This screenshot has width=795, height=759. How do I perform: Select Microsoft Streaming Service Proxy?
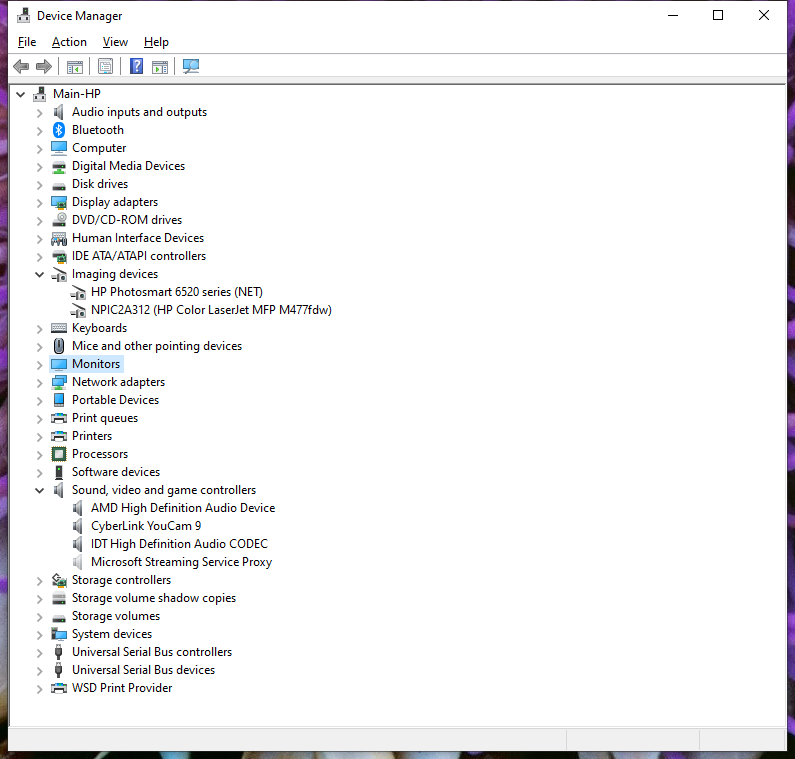(x=182, y=562)
